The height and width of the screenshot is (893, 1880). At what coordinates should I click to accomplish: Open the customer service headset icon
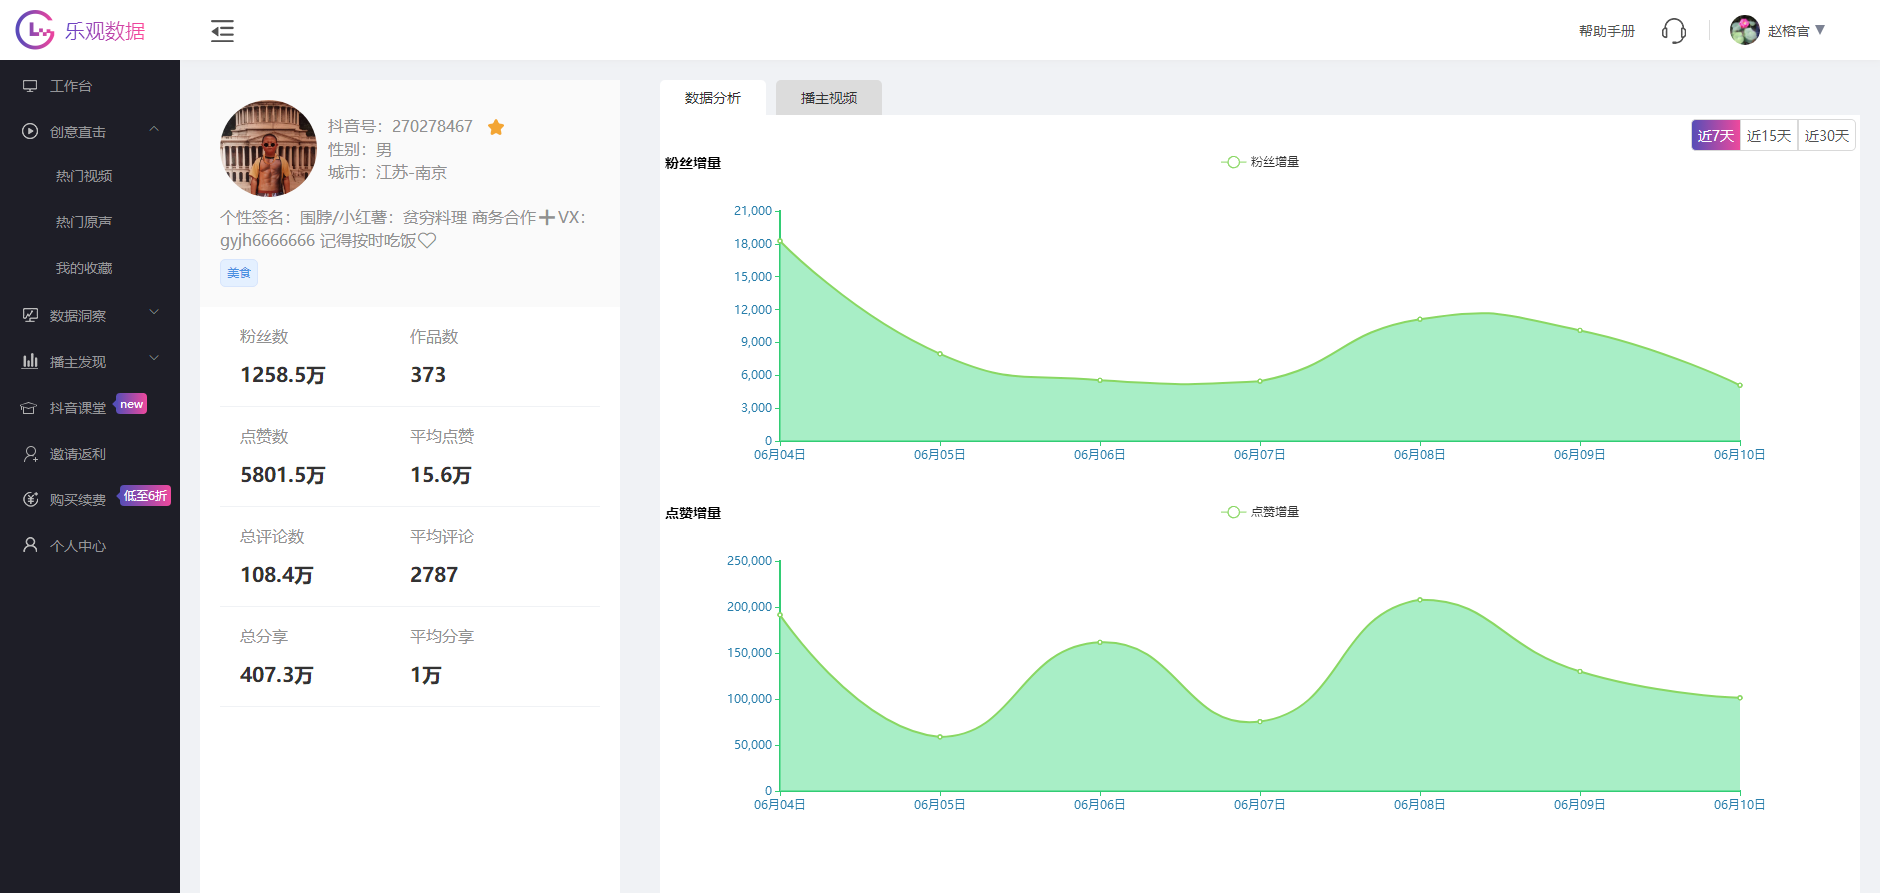click(1674, 31)
